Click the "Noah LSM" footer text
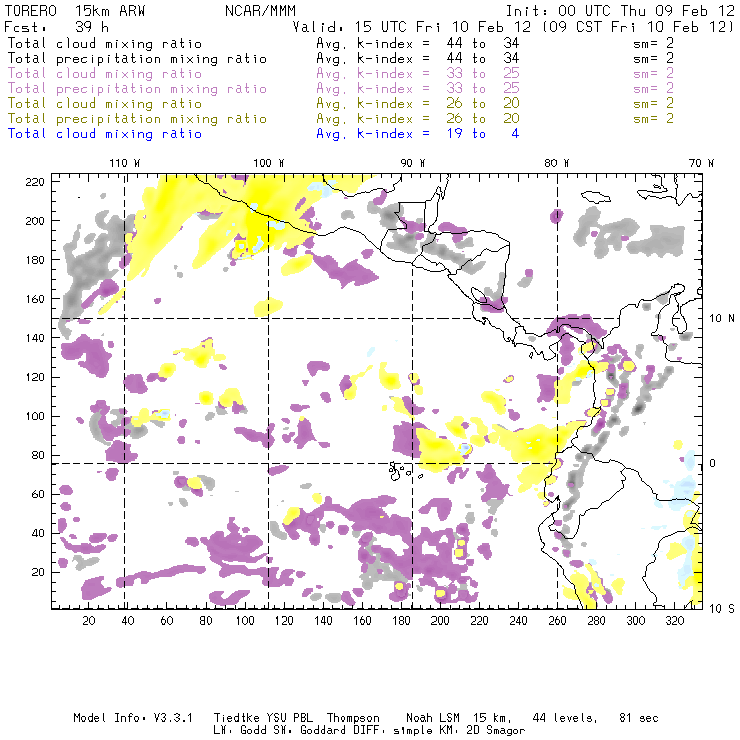The width and height of the screenshot is (740, 740). (433, 718)
